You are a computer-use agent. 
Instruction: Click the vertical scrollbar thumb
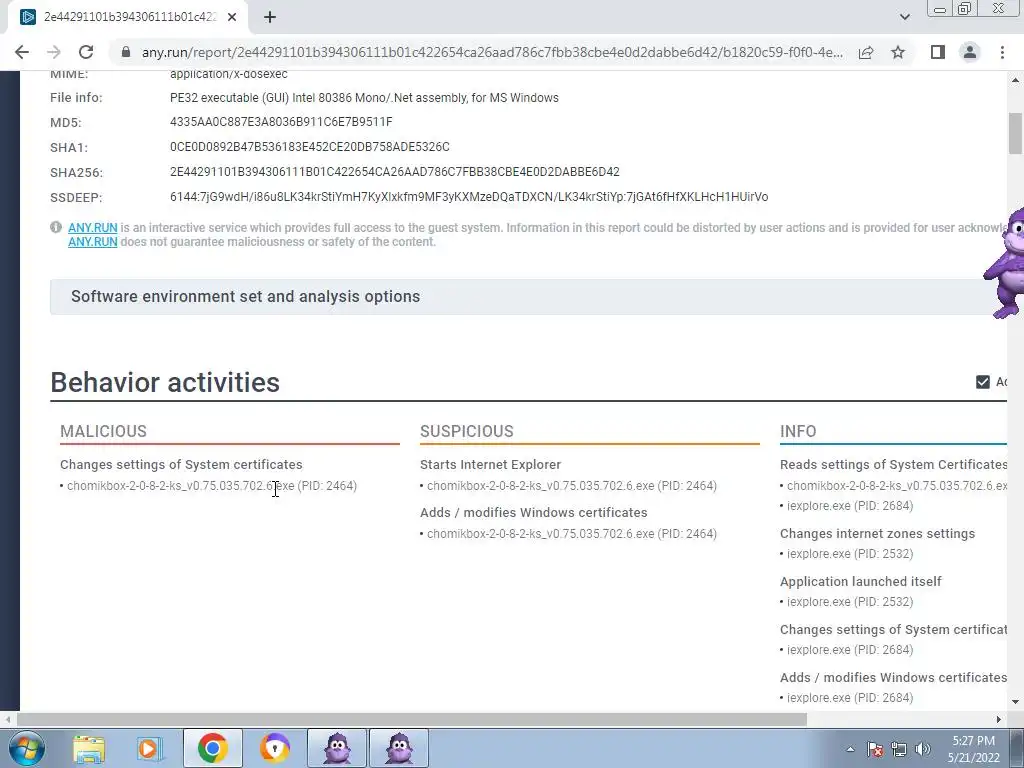click(x=1015, y=134)
